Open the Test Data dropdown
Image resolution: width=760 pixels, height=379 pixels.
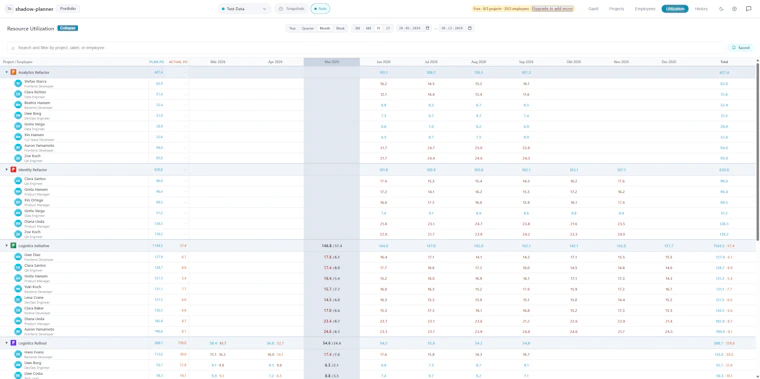[x=244, y=9]
